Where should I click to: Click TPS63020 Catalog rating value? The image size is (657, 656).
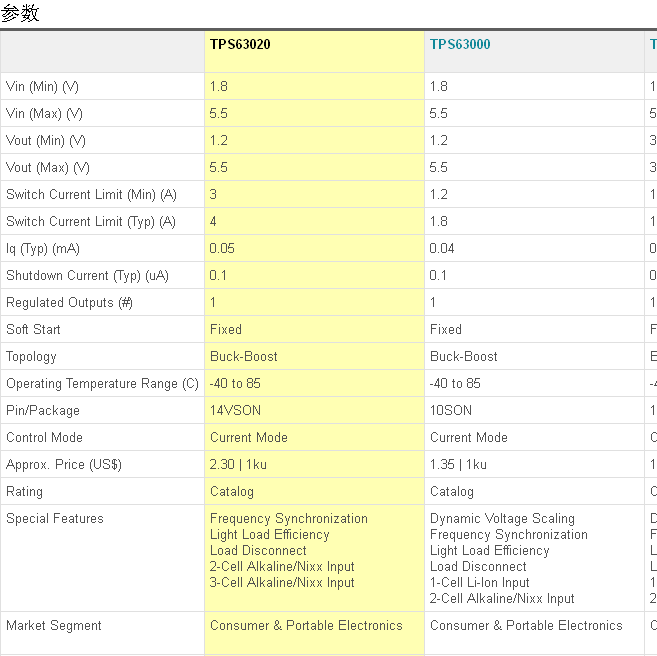point(232,491)
